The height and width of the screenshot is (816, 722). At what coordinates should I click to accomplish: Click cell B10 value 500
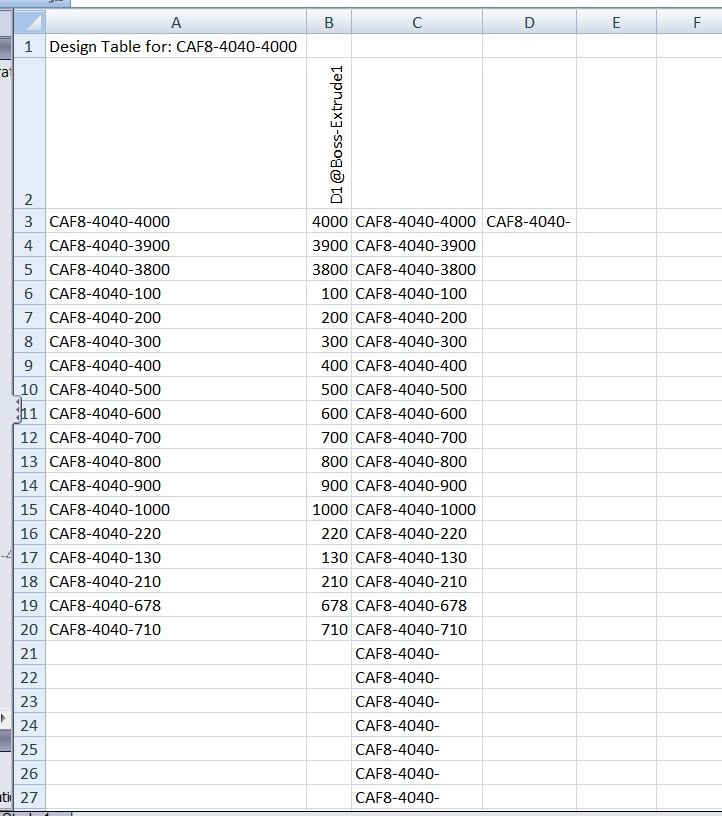(329, 389)
